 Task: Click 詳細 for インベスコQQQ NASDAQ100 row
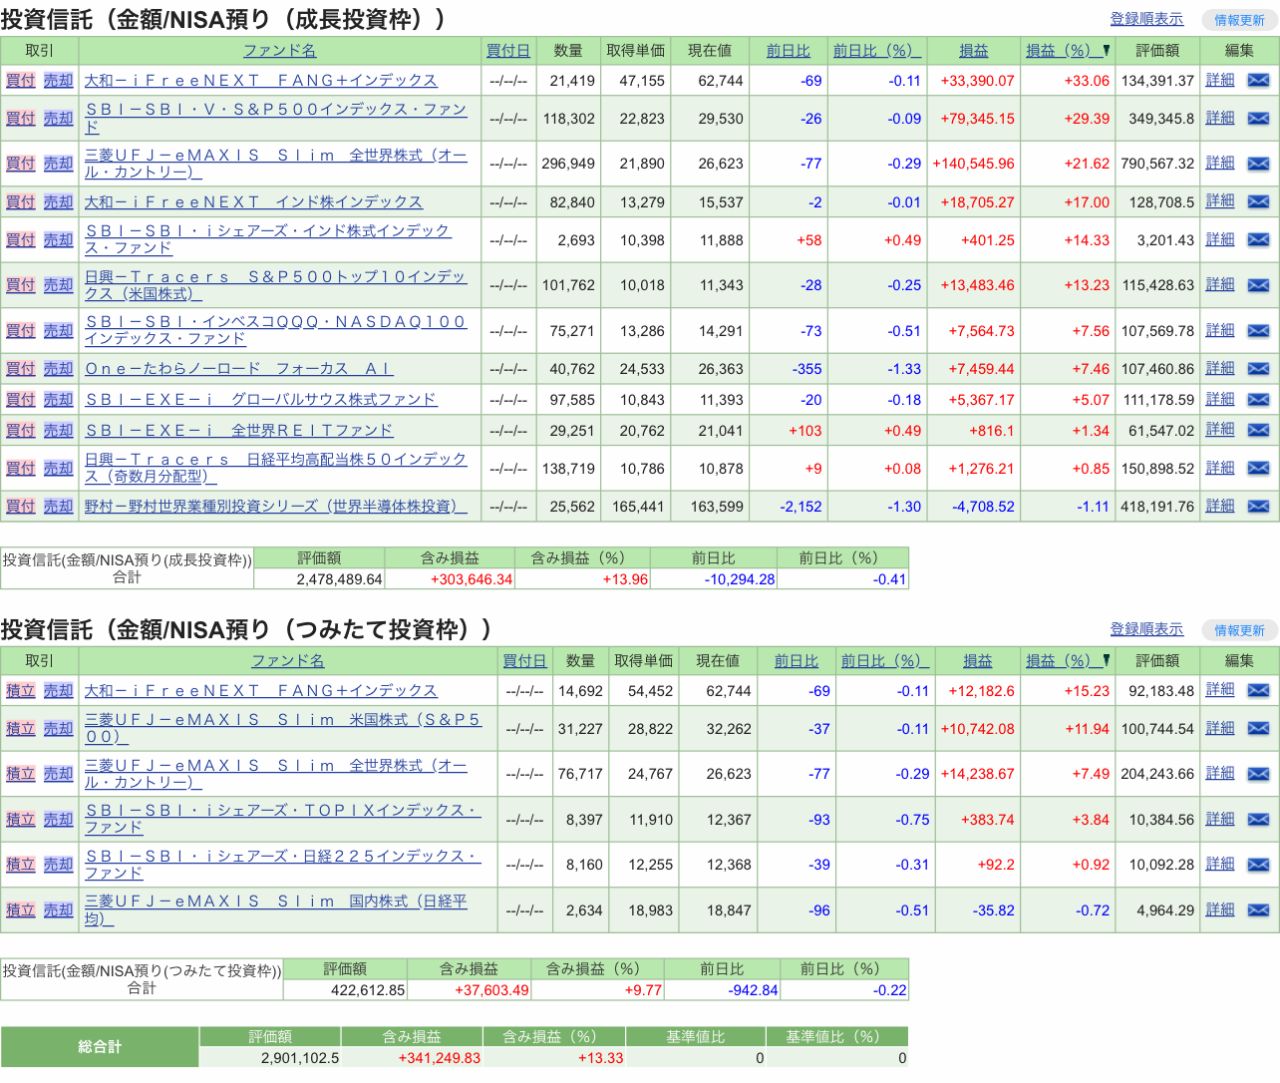point(1220,330)
